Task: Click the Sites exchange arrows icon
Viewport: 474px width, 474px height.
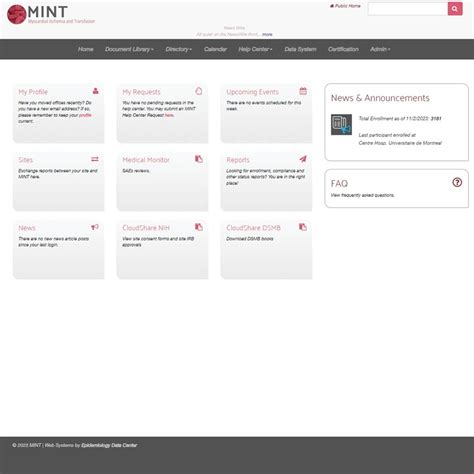Action: (x=95, y=159)
